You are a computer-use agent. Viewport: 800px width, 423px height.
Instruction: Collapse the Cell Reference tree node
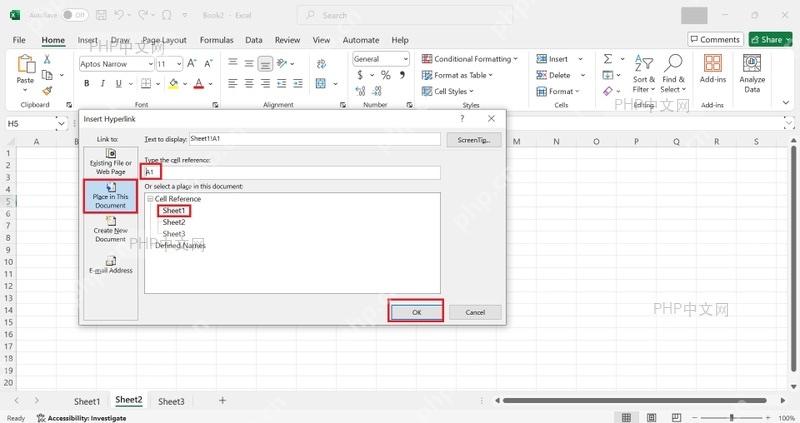tap(150, 198)
